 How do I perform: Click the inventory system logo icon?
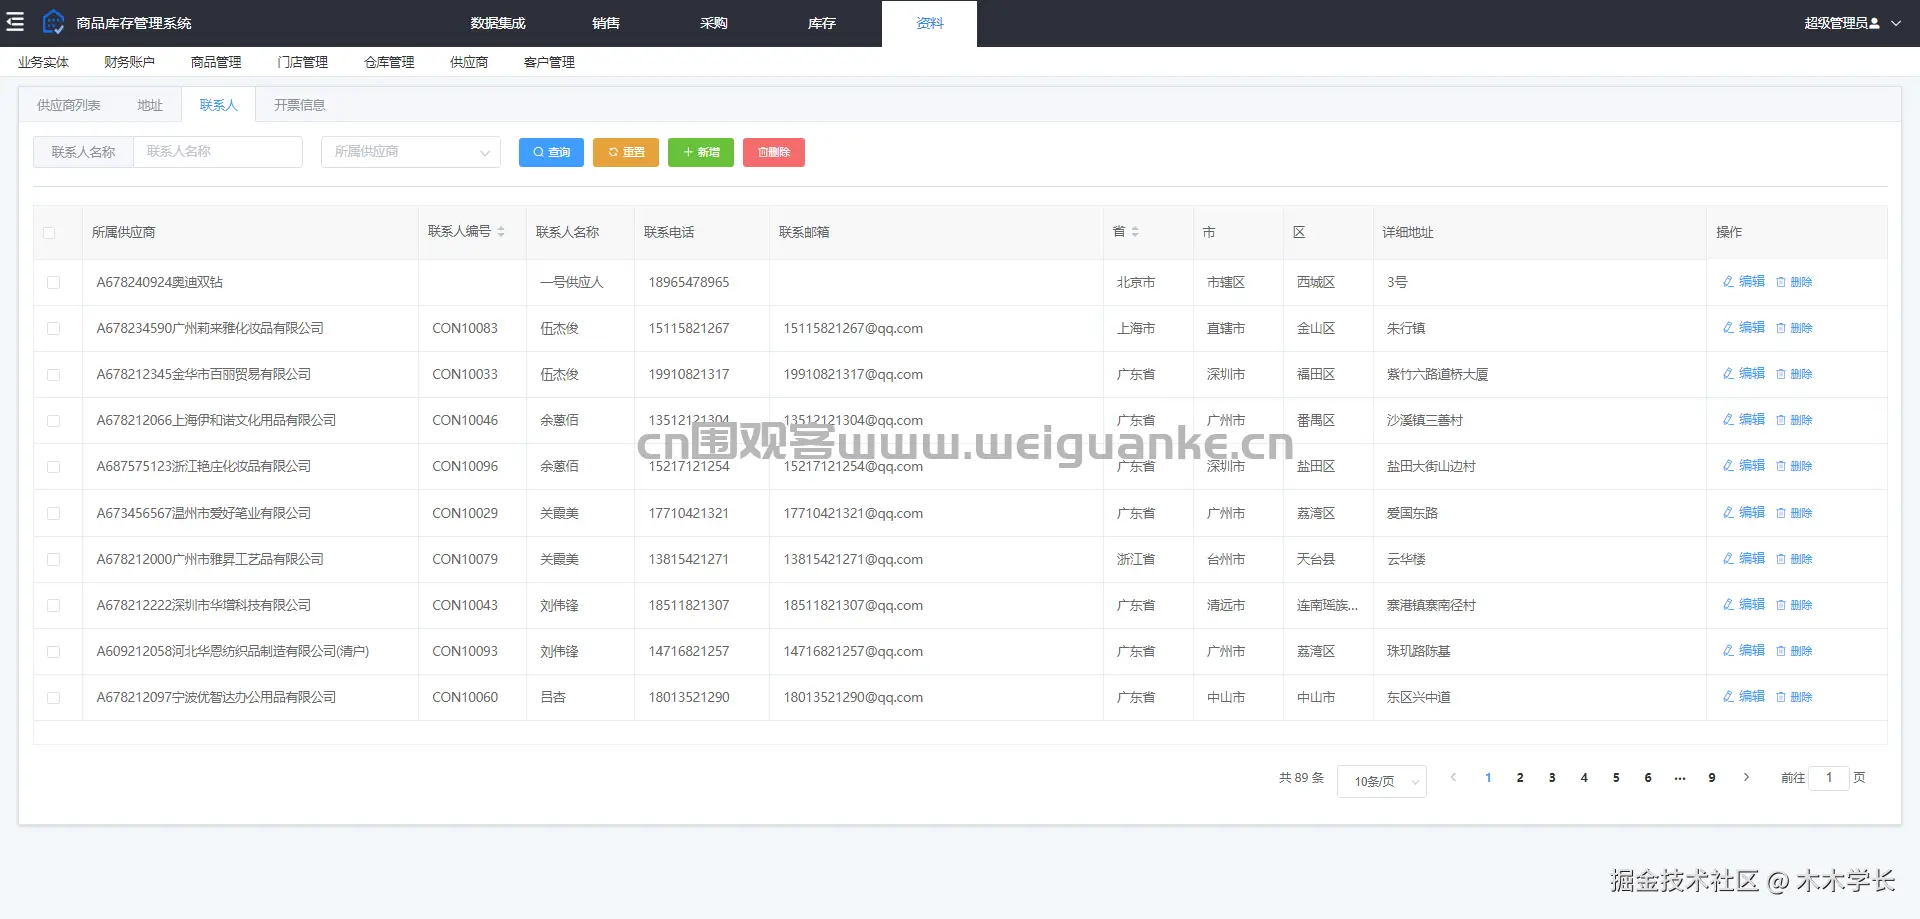(53, 22)
